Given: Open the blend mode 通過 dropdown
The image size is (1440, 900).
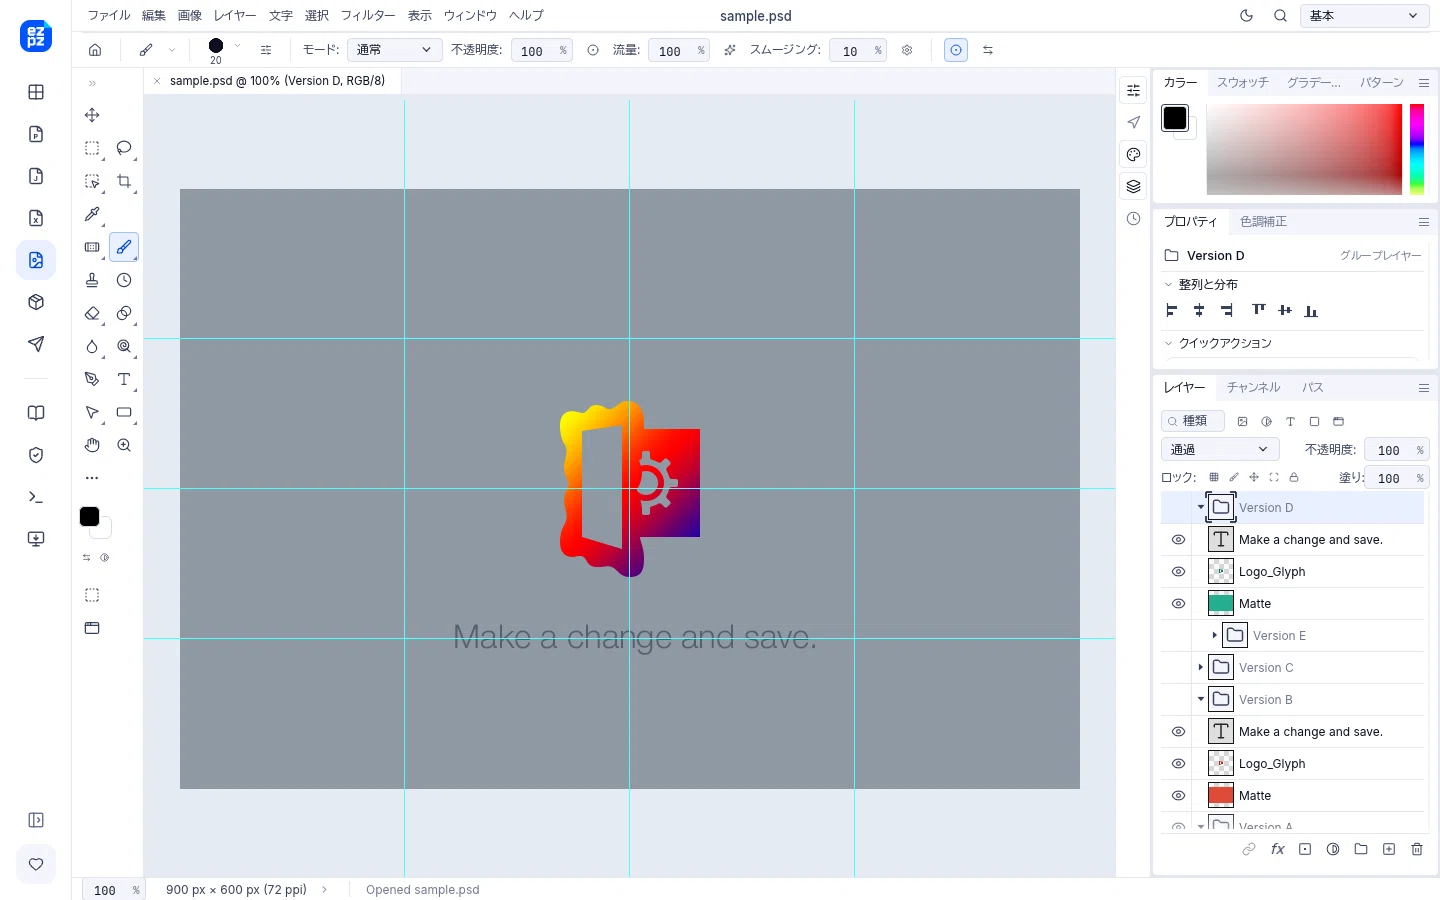Looking at the screenshot, I should click(x=1220, y=449).
